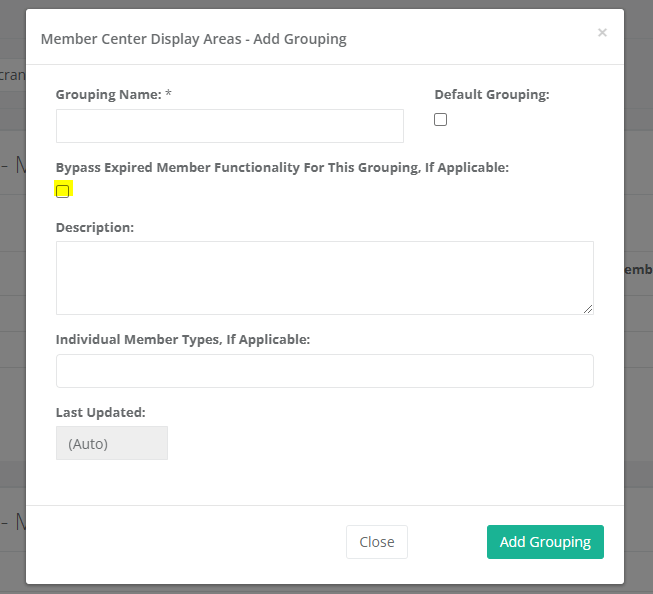Click the green Add Grouping button
This screenshot has height=594, width=653.
click(x=545, y=542)
